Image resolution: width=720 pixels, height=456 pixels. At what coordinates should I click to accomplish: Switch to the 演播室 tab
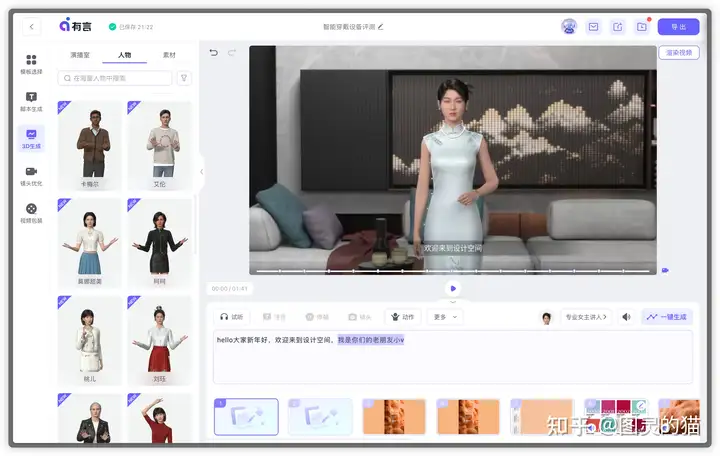click(x=80, y=55)
